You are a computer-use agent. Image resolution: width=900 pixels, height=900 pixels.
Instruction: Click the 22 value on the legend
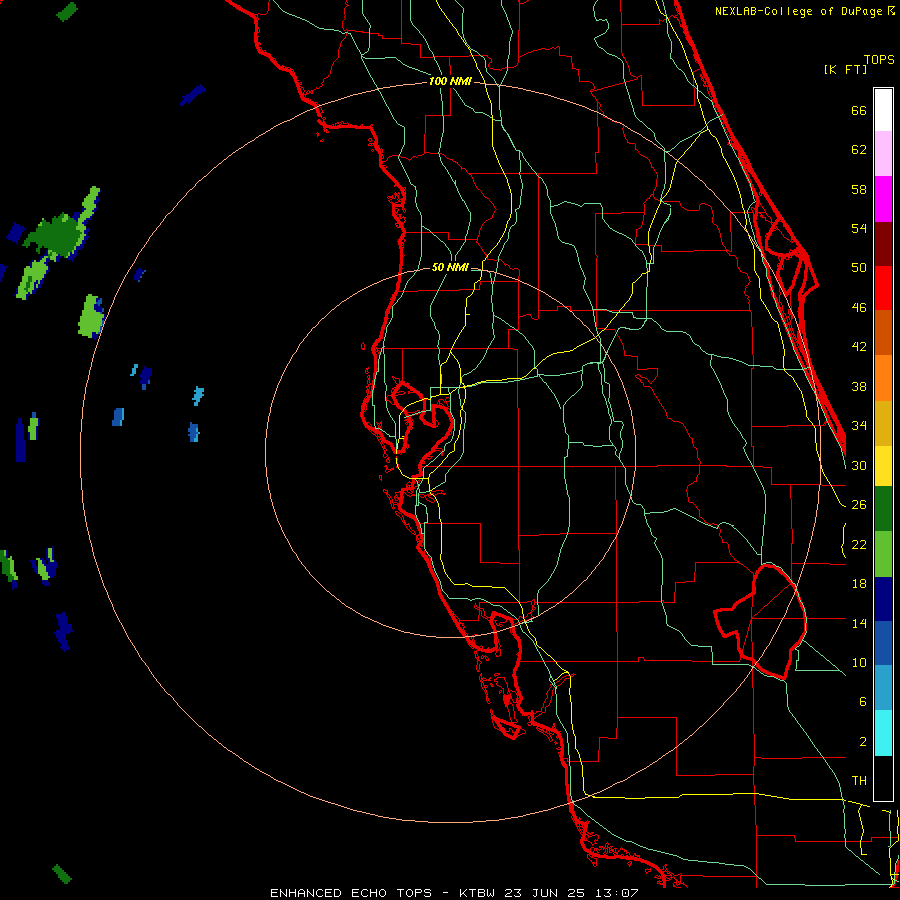point(859,544)
